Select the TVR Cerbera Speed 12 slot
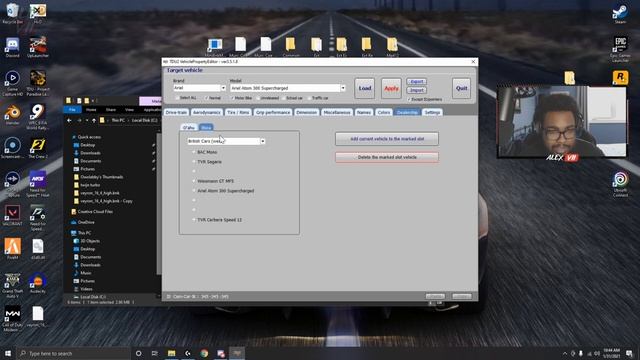640x360 pixels. click(193, 220)
